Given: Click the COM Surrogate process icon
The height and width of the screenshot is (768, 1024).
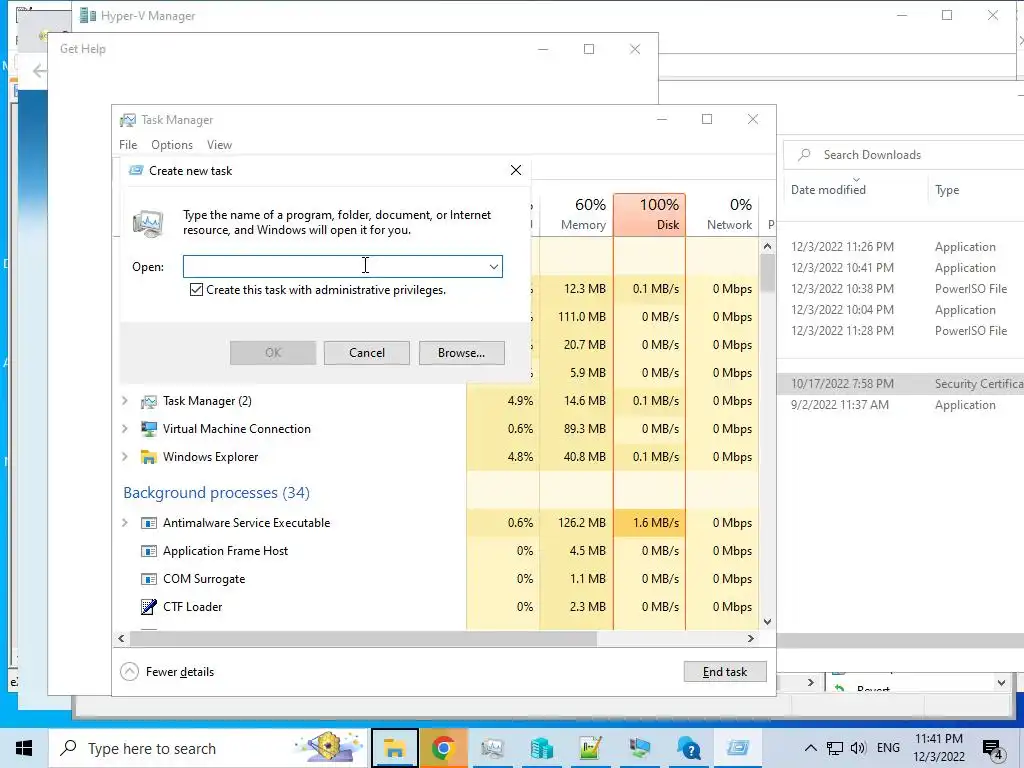Looking at the screenshot, I should (149, 579).
